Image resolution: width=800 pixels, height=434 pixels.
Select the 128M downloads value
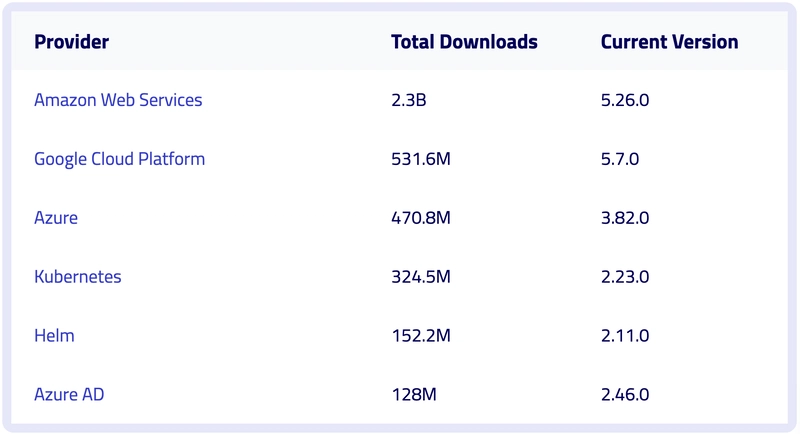tap(414, 394)
